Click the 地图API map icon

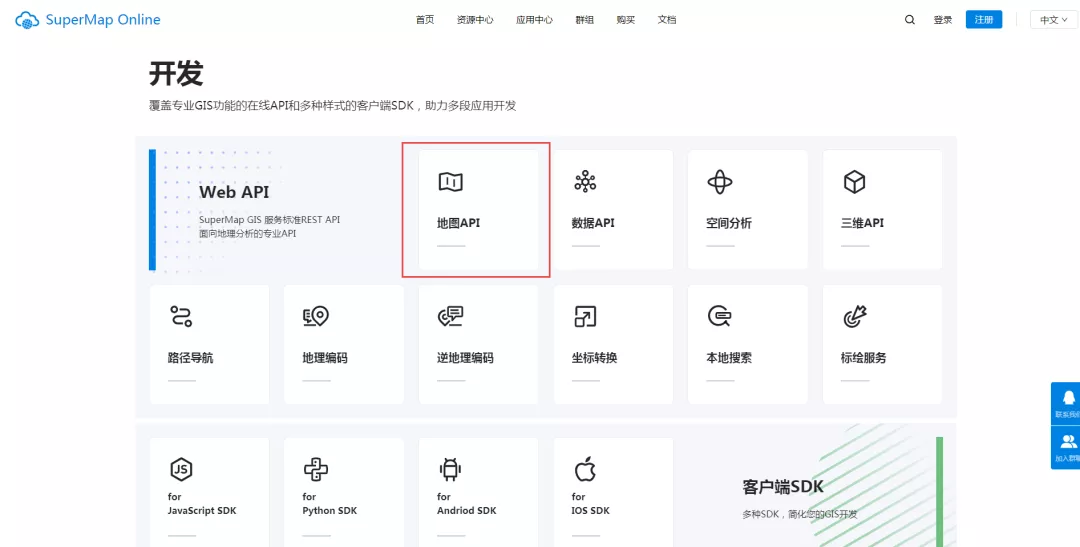click(x=450, y=182)
